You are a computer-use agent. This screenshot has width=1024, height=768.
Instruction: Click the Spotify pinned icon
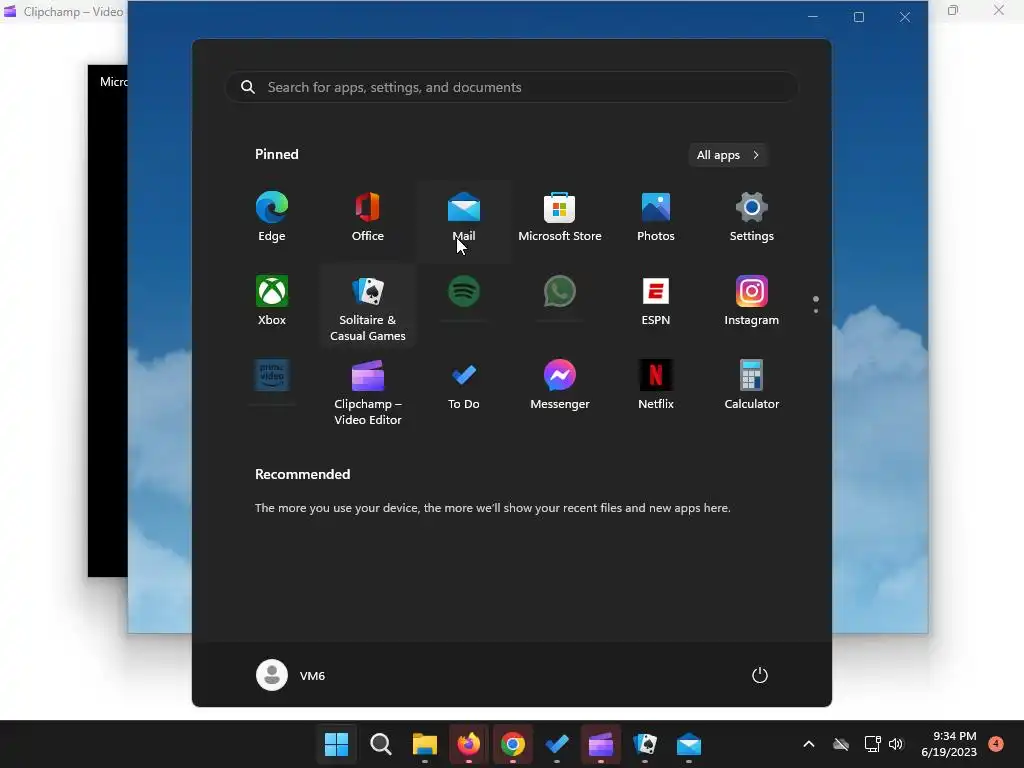464,292
